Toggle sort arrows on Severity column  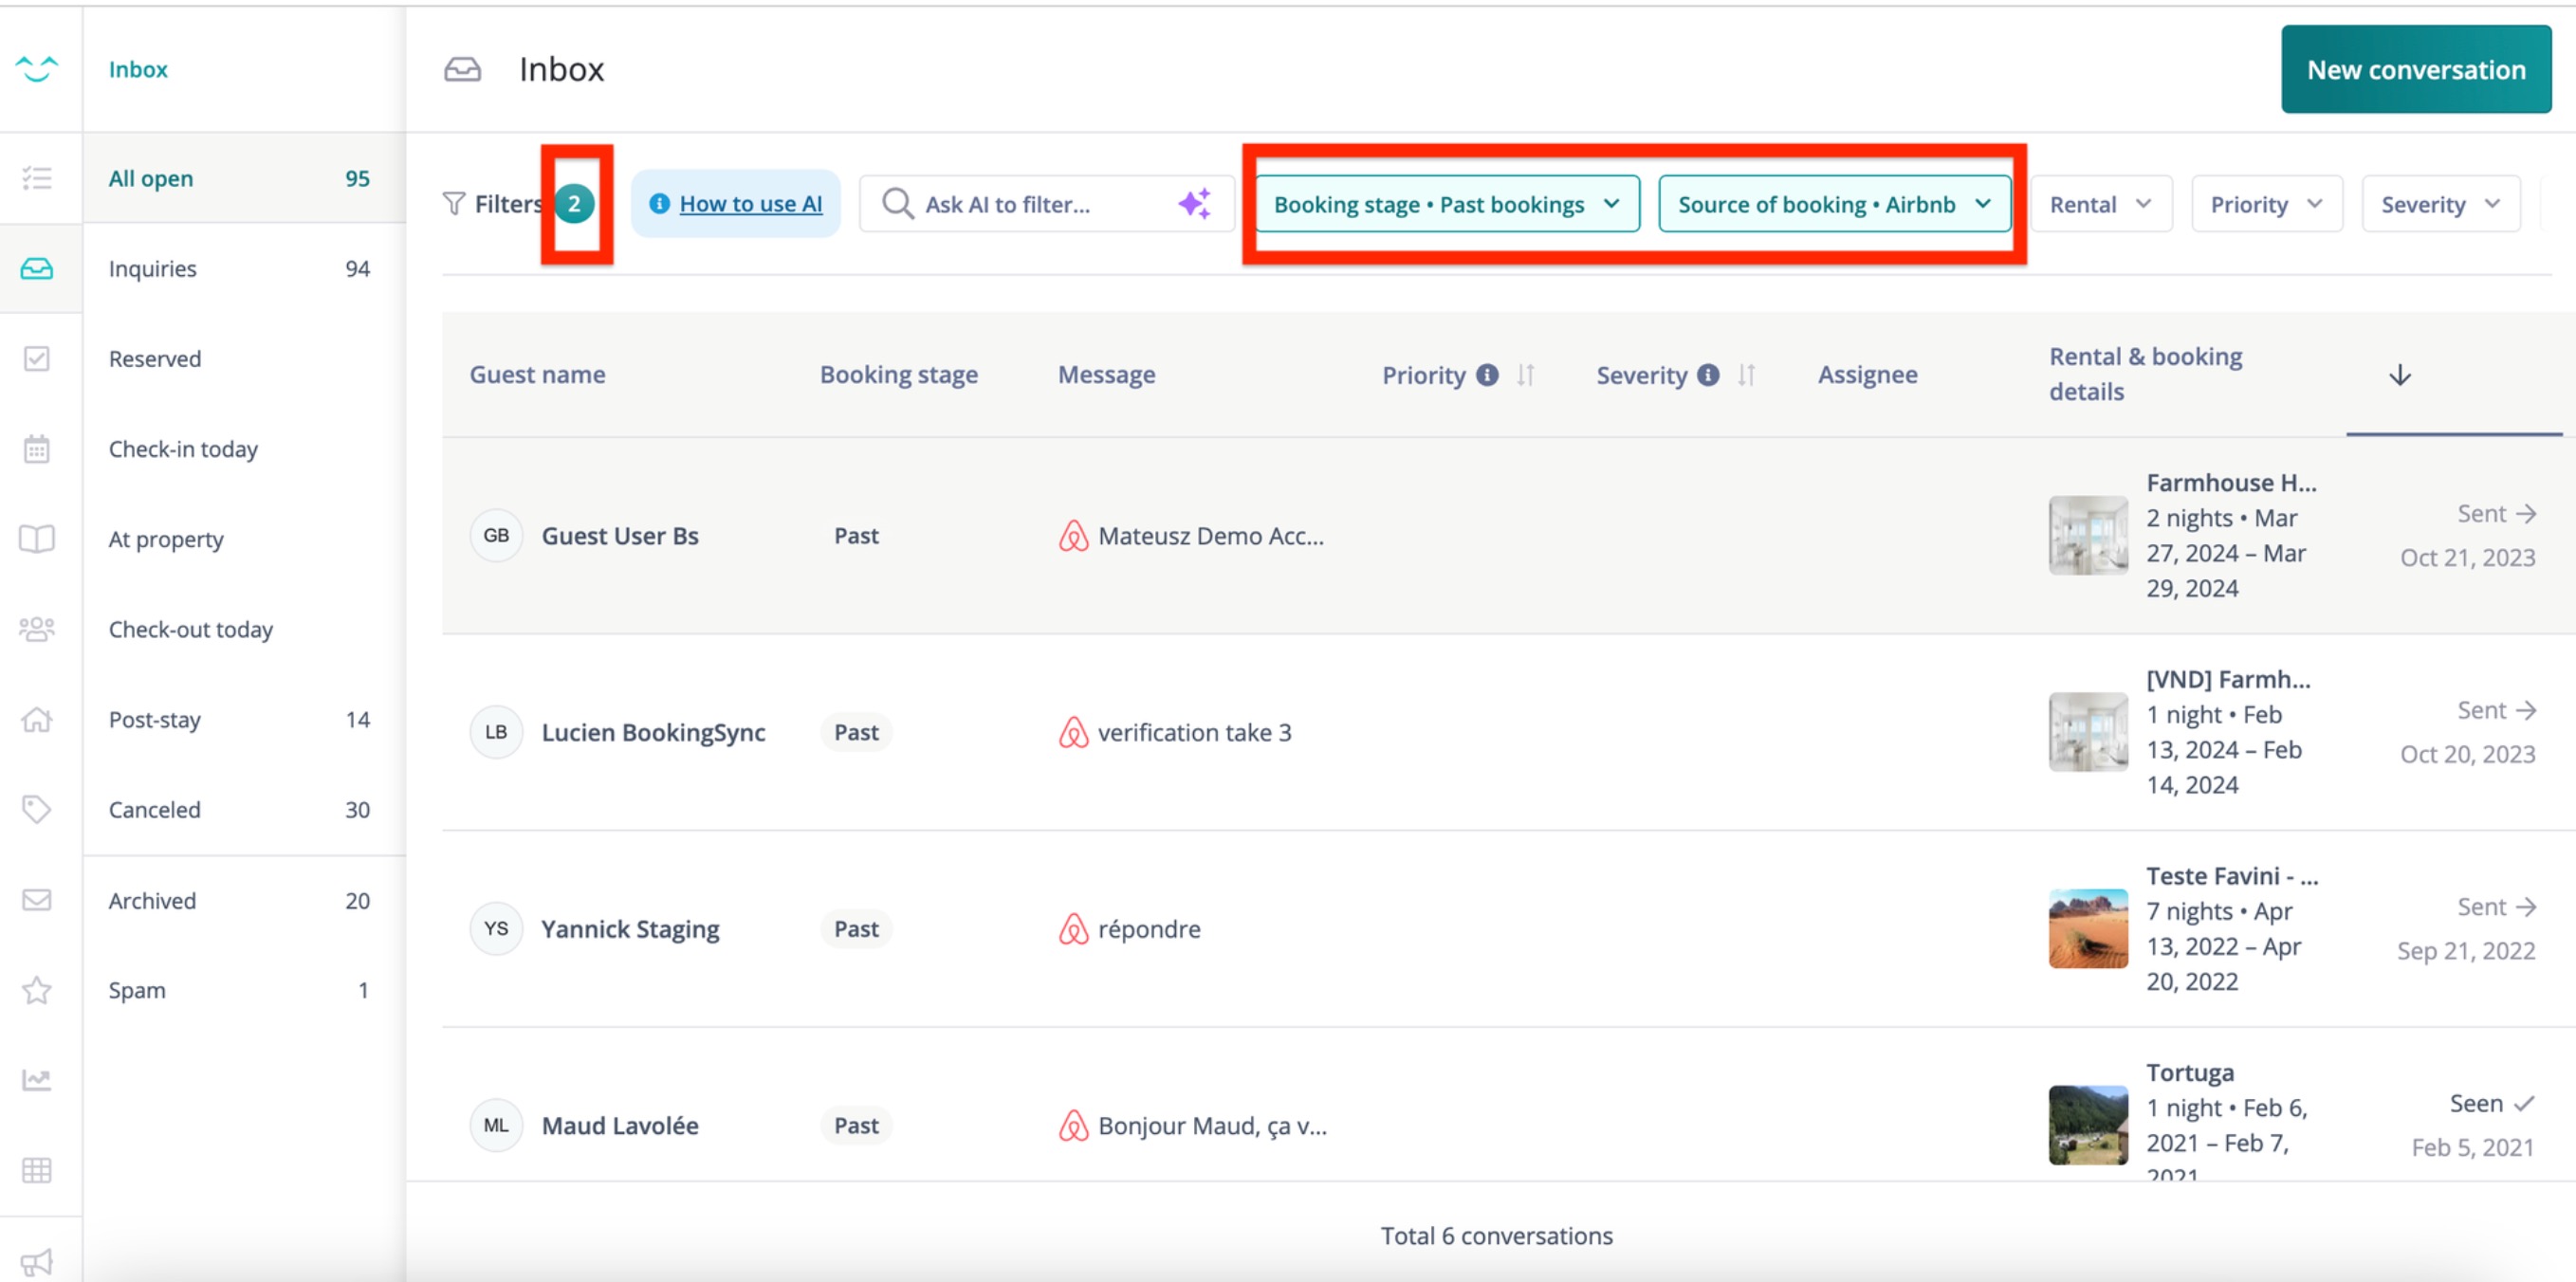[1746, 375]
